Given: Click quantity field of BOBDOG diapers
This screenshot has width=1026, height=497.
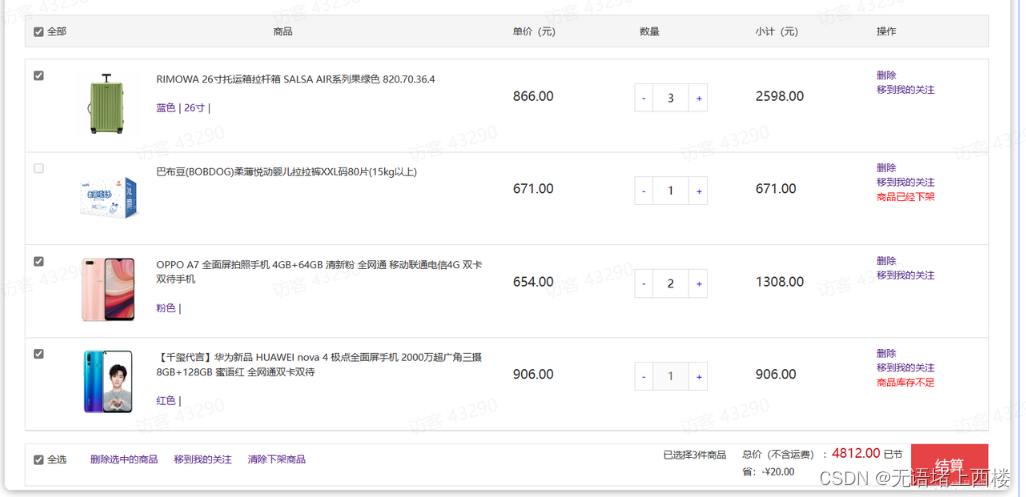Looking at the screenshot, I should coord(671,191).
